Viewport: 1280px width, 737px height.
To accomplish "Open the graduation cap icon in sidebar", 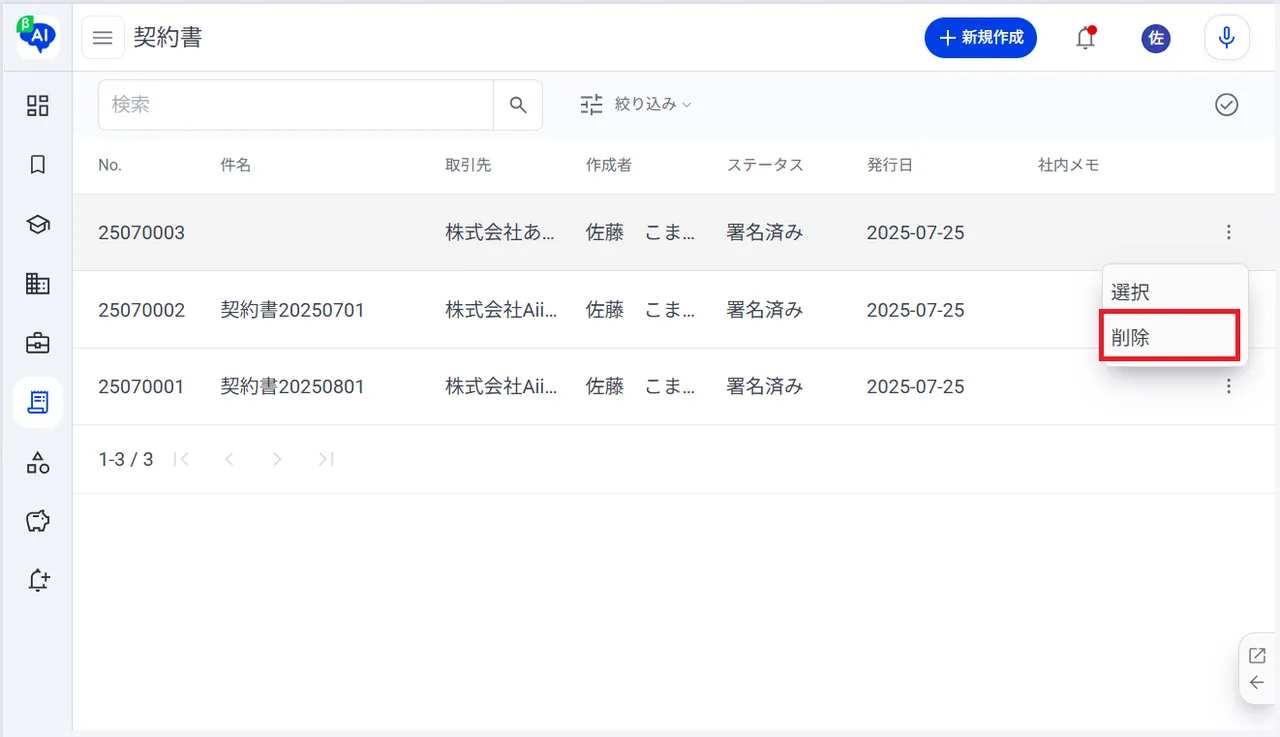I will [38, 224].
